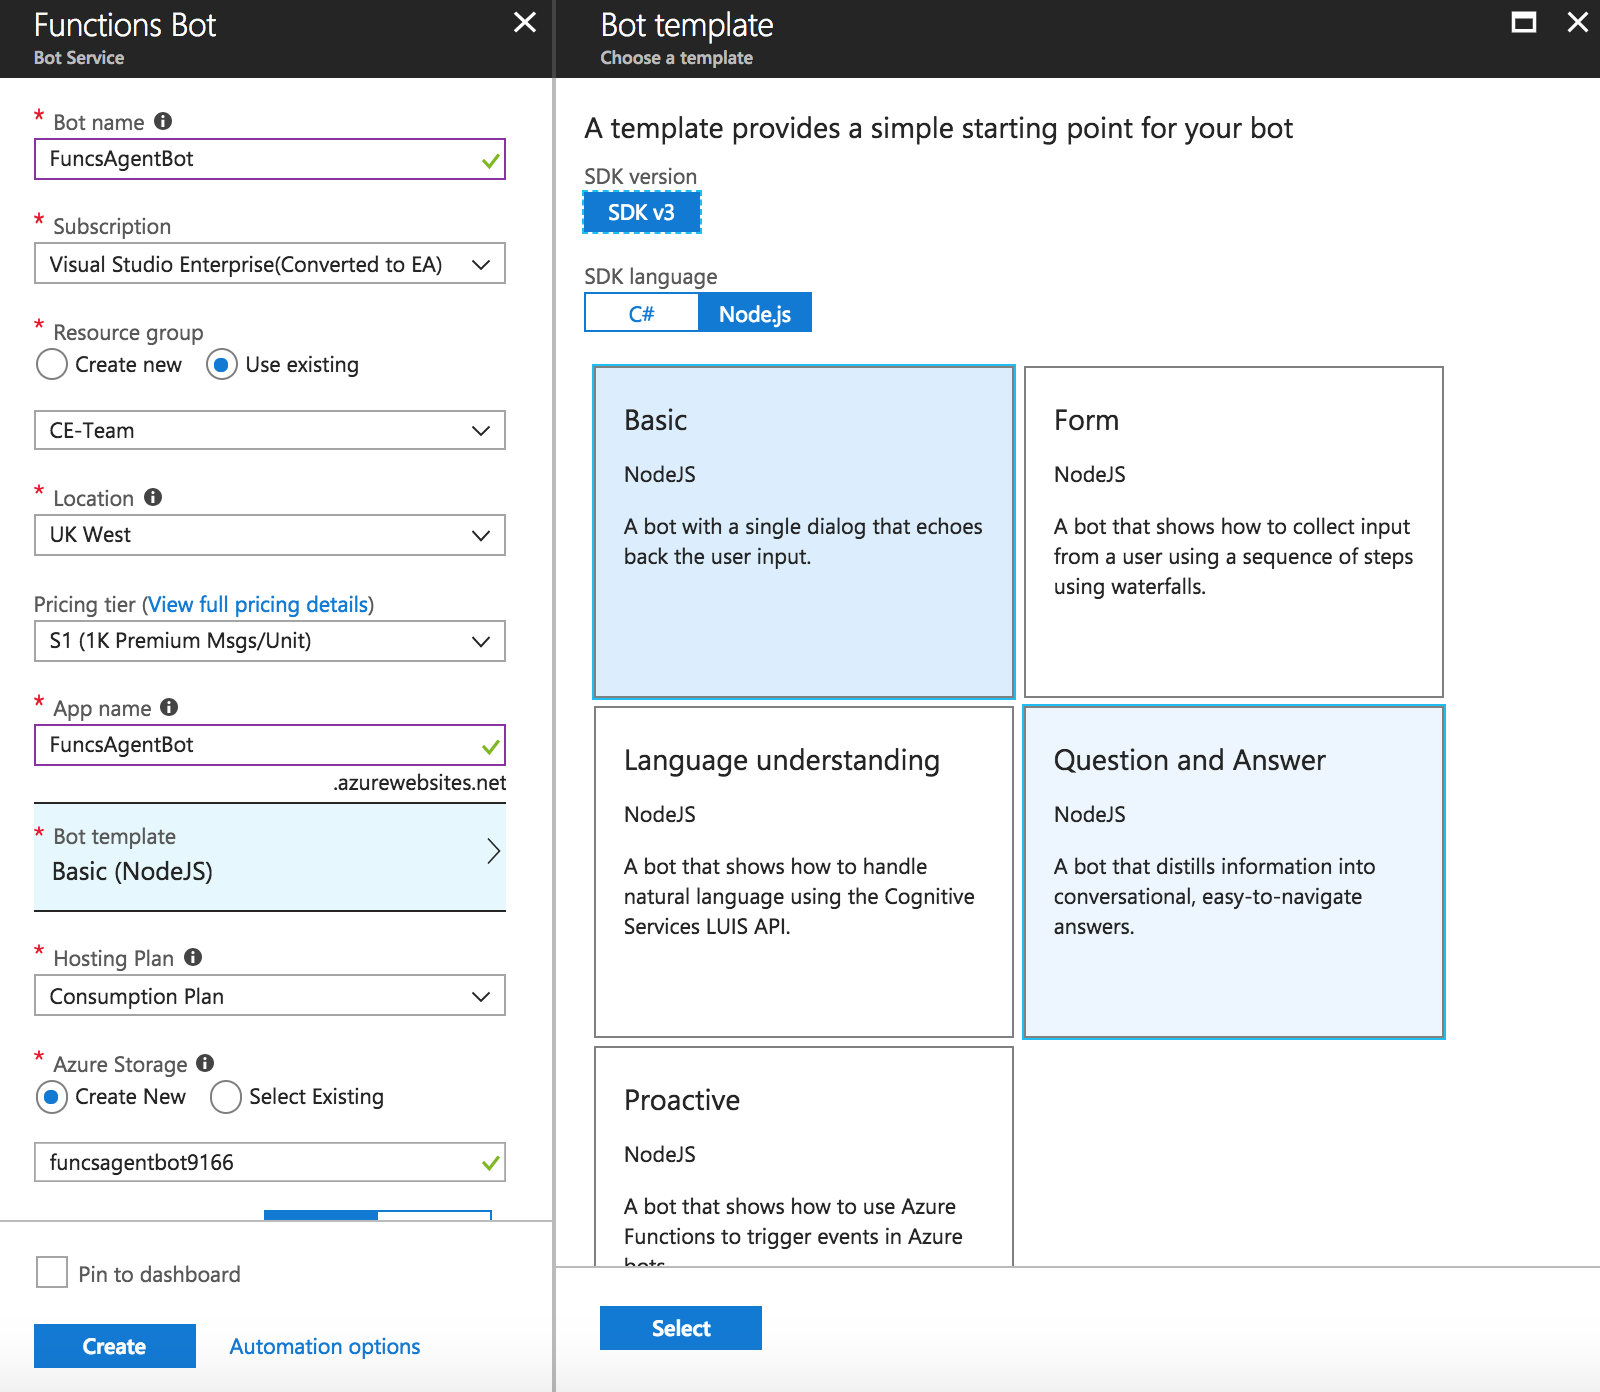Choose Create New Azure Storage option
Screen dimensions: 1600x1392
52,1097
